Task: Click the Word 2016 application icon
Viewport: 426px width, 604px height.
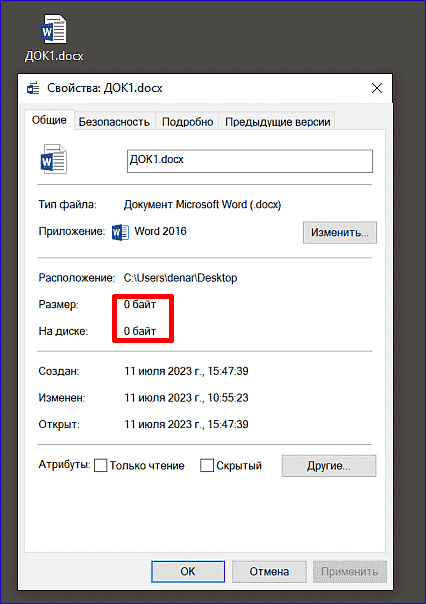Action: (x=120, y=232)
